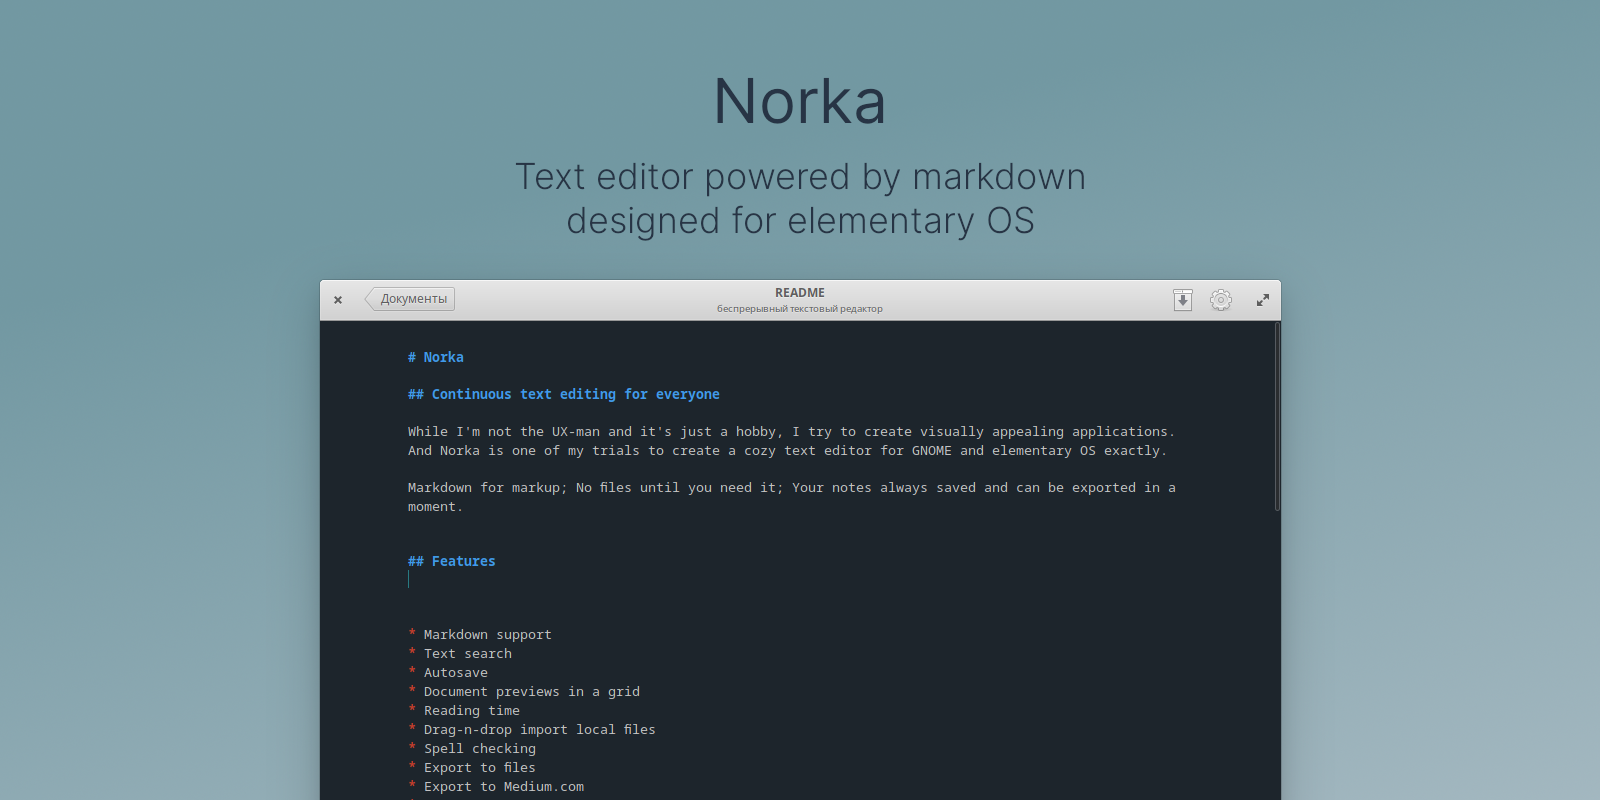The width and height of the screenshot is (1600, 800).
Task: Click 'Document previews in a grid' item
Action: [524, 692]
